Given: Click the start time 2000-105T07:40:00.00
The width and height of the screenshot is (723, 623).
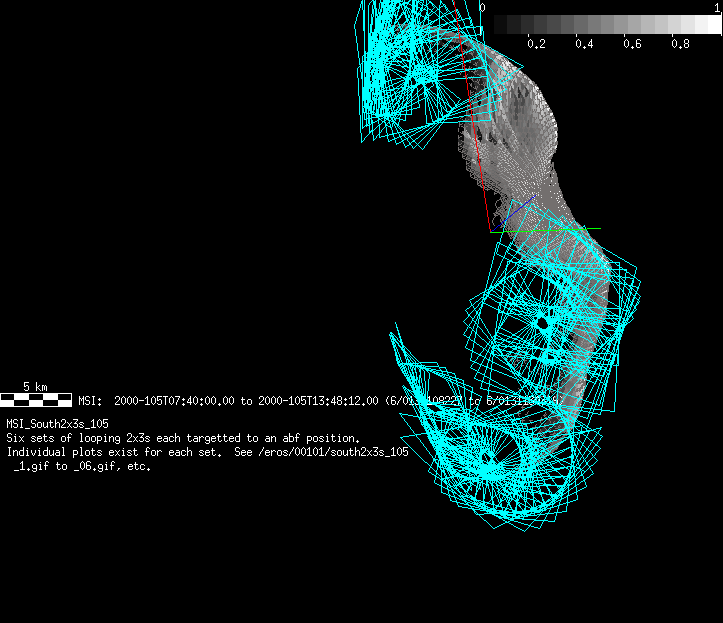Looking at the screenshot, I should point(174,401).
